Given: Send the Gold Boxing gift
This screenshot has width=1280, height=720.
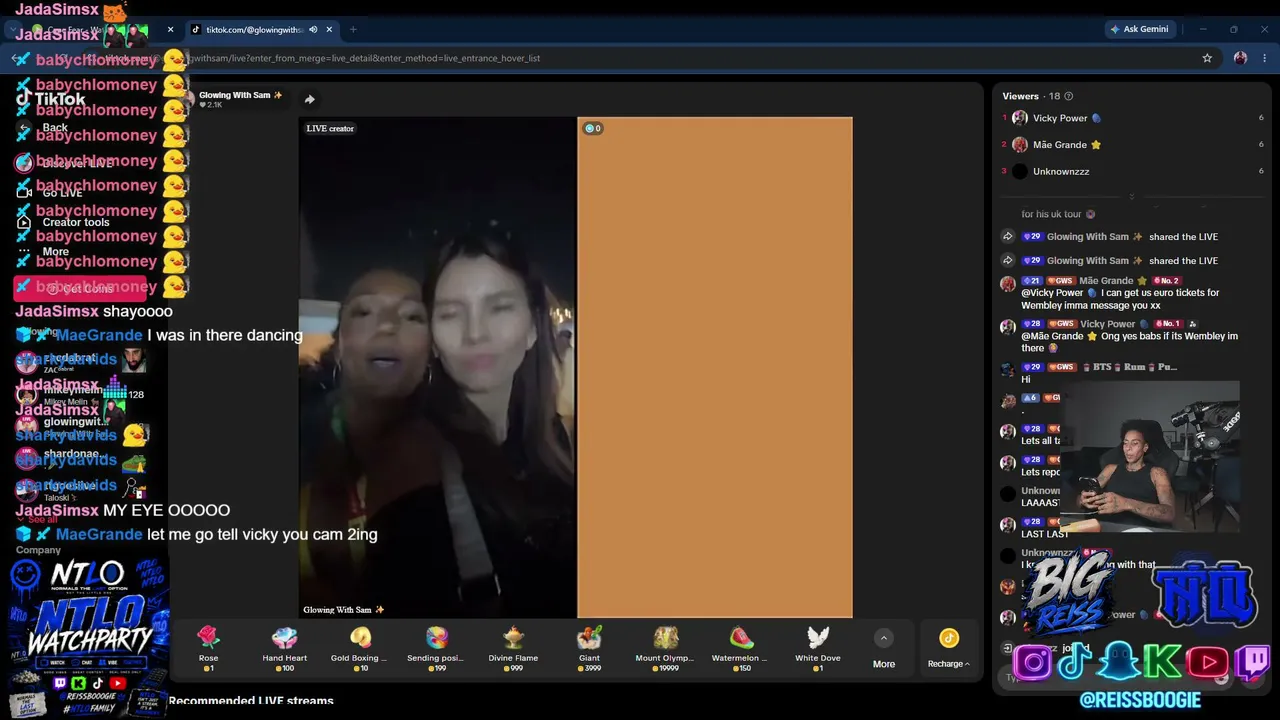Looking at the screenshot, I should [x=360, y=648].
